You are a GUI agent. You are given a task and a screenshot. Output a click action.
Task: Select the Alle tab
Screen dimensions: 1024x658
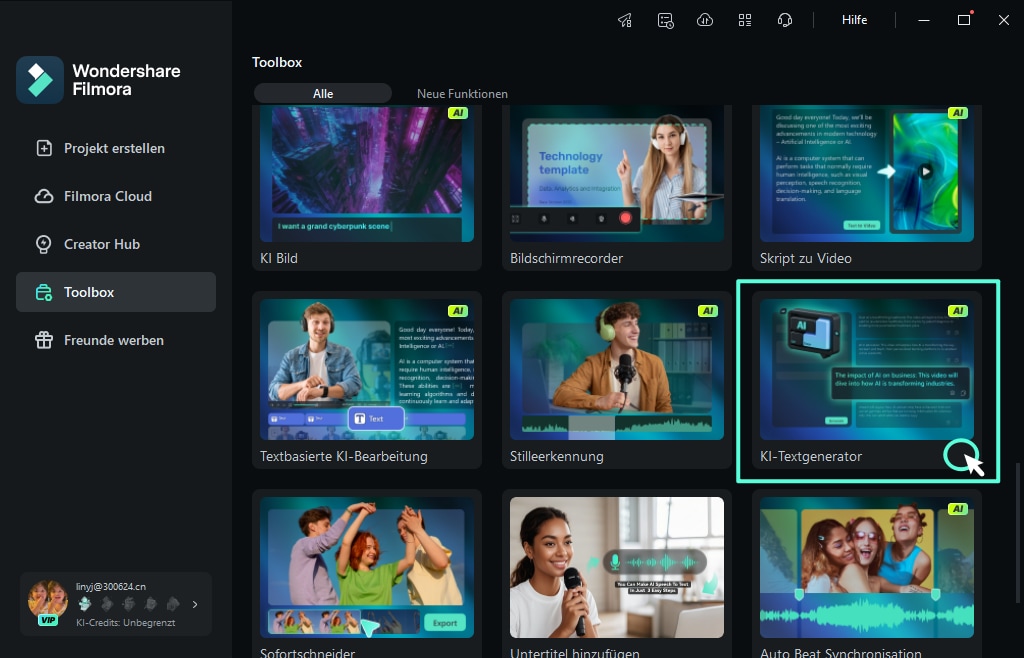(323, 94)
